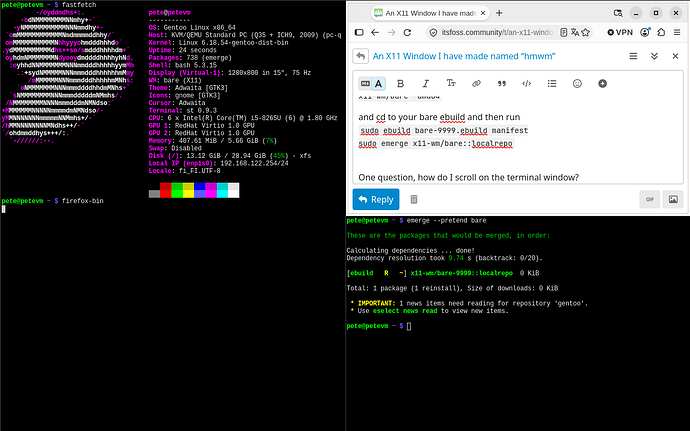
Task: Click the "emerge --pretend bare" command text
Action: 447,220
